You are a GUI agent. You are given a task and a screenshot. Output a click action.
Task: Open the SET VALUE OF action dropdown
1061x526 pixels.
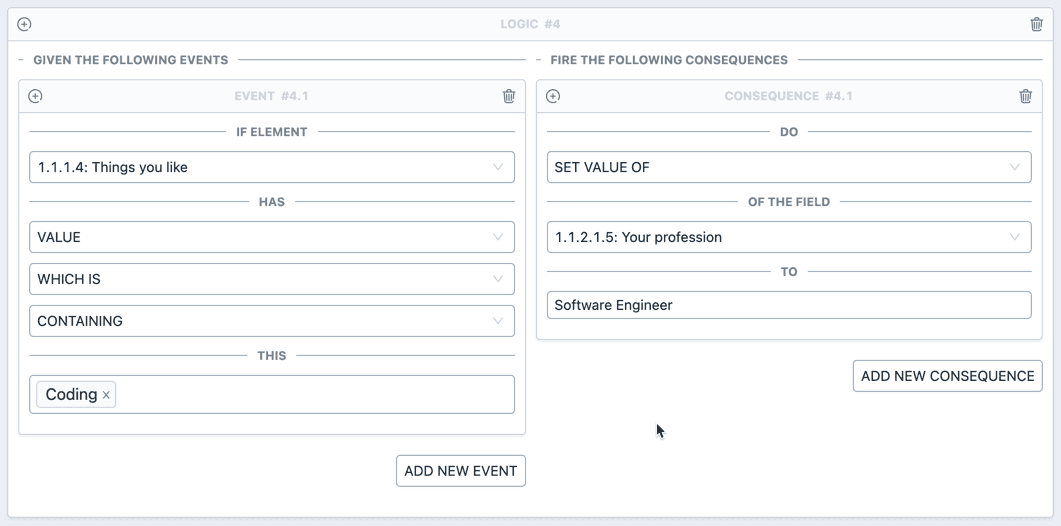pos(789,167)
